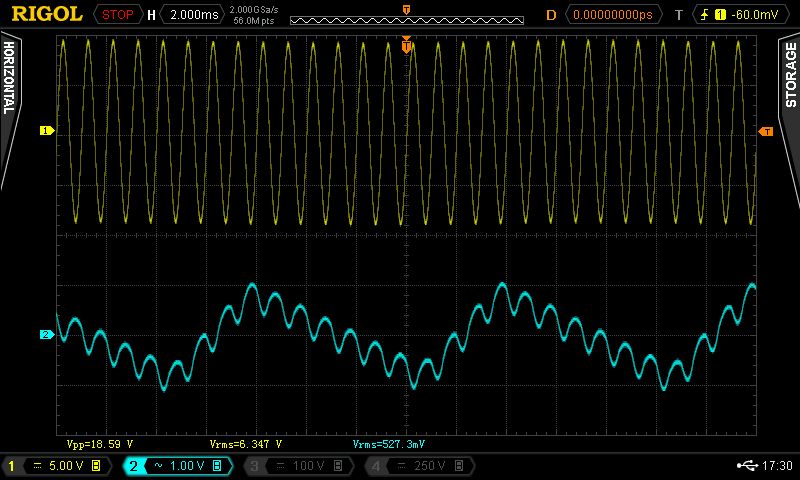Click the yellow channel 1 ground marker
The height and width of the screenshot is (480, 800).
pyautogui.click(x=45, y=131)
